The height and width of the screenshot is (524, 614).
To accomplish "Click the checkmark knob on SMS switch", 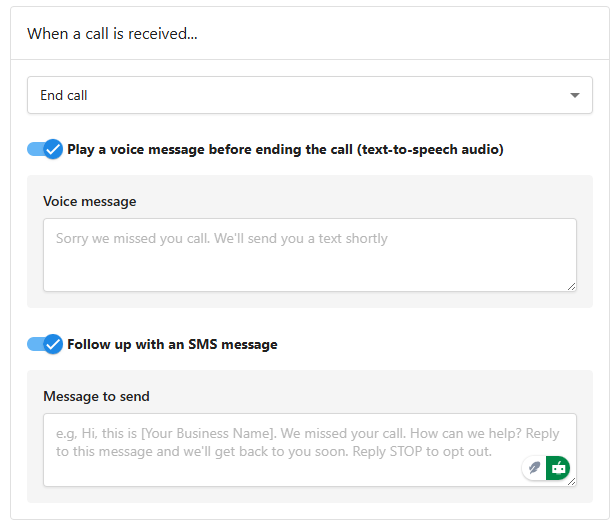I will 53,344.
